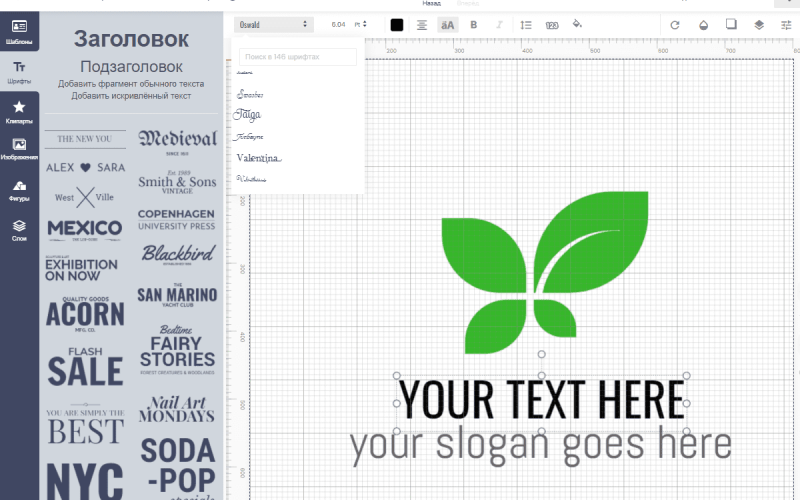This screenshot has width=800, height=500.
Task: Open the Шаблоны templates sidebar tab
Action: (x=19, y=32)
